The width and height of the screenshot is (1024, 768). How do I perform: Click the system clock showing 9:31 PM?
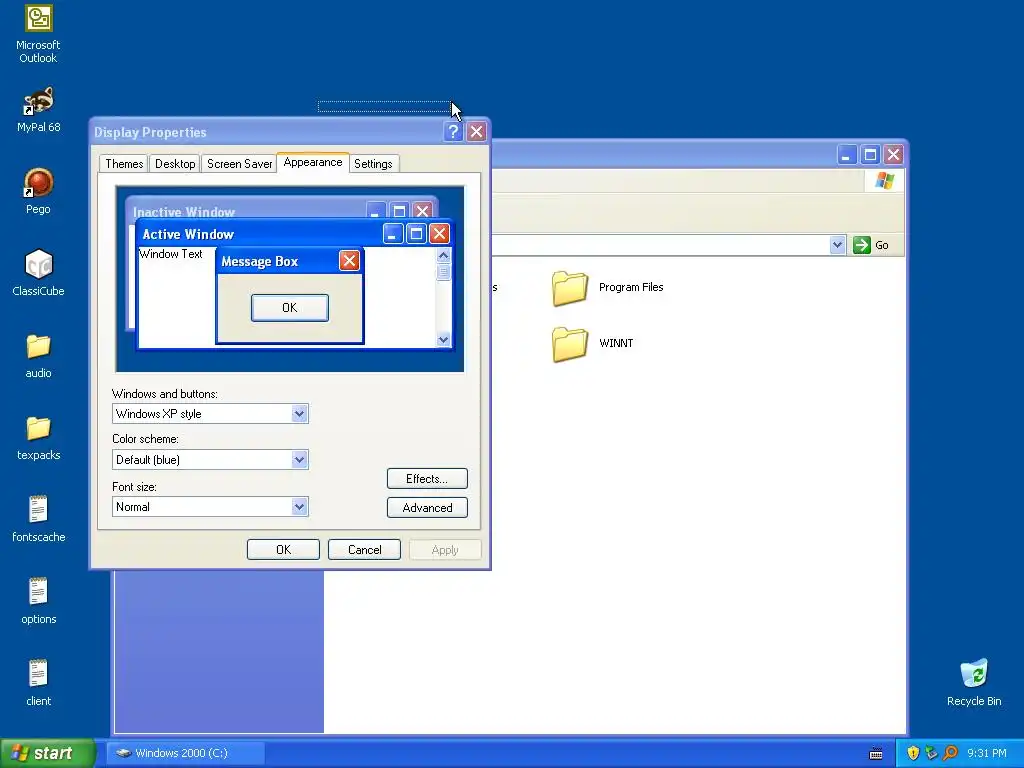(x=987, y=753)
